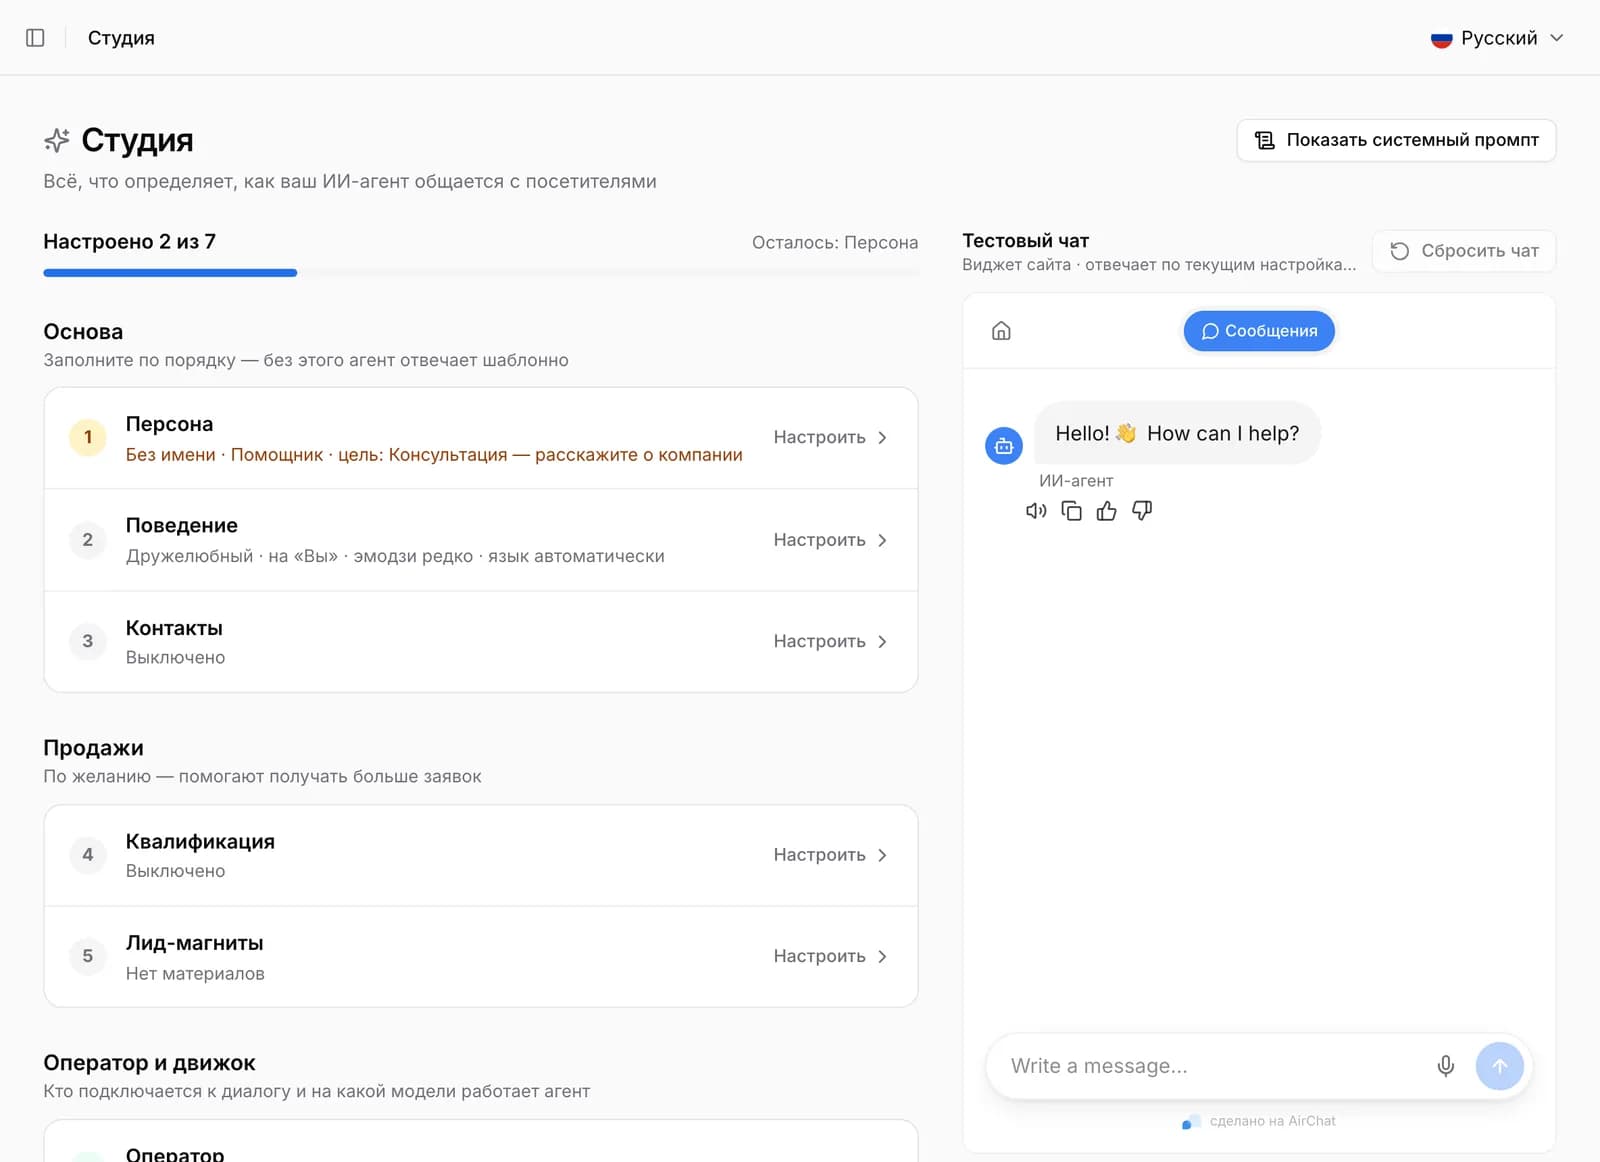
Task: Click the Russian flag icon
Action: point(1441,39)
